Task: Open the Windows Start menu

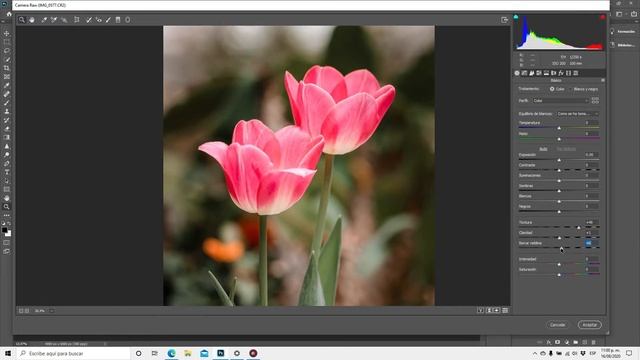Action: click(7, 353)
